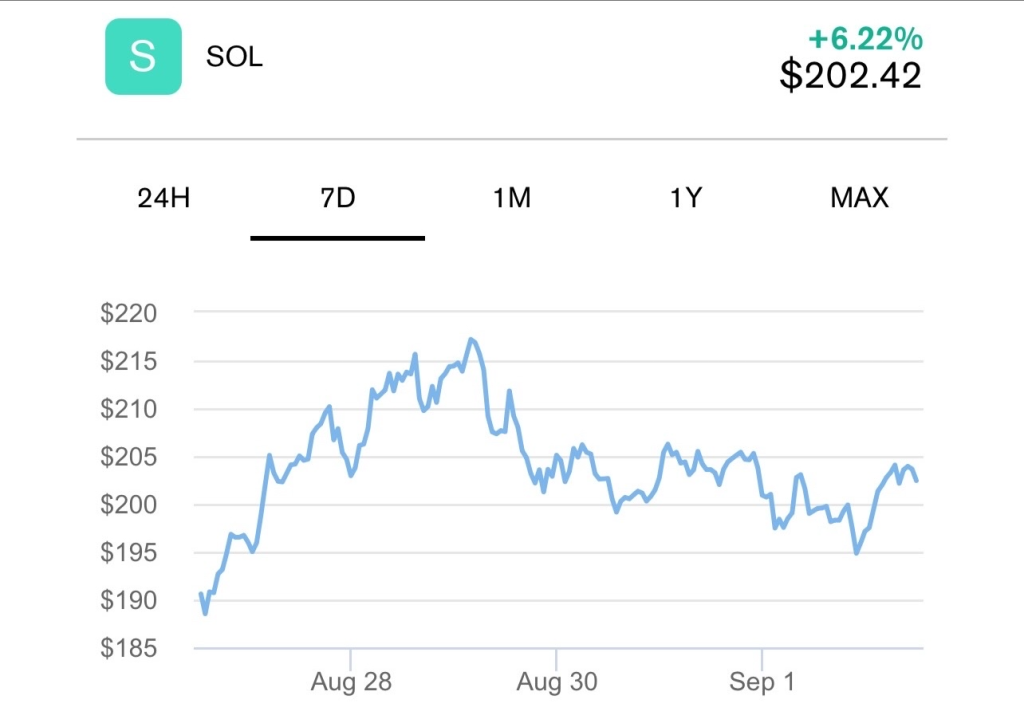Click the $215 y-axis label
Image resolution: width=1024 pixels, height=719 pixels.
pos(129,362)
